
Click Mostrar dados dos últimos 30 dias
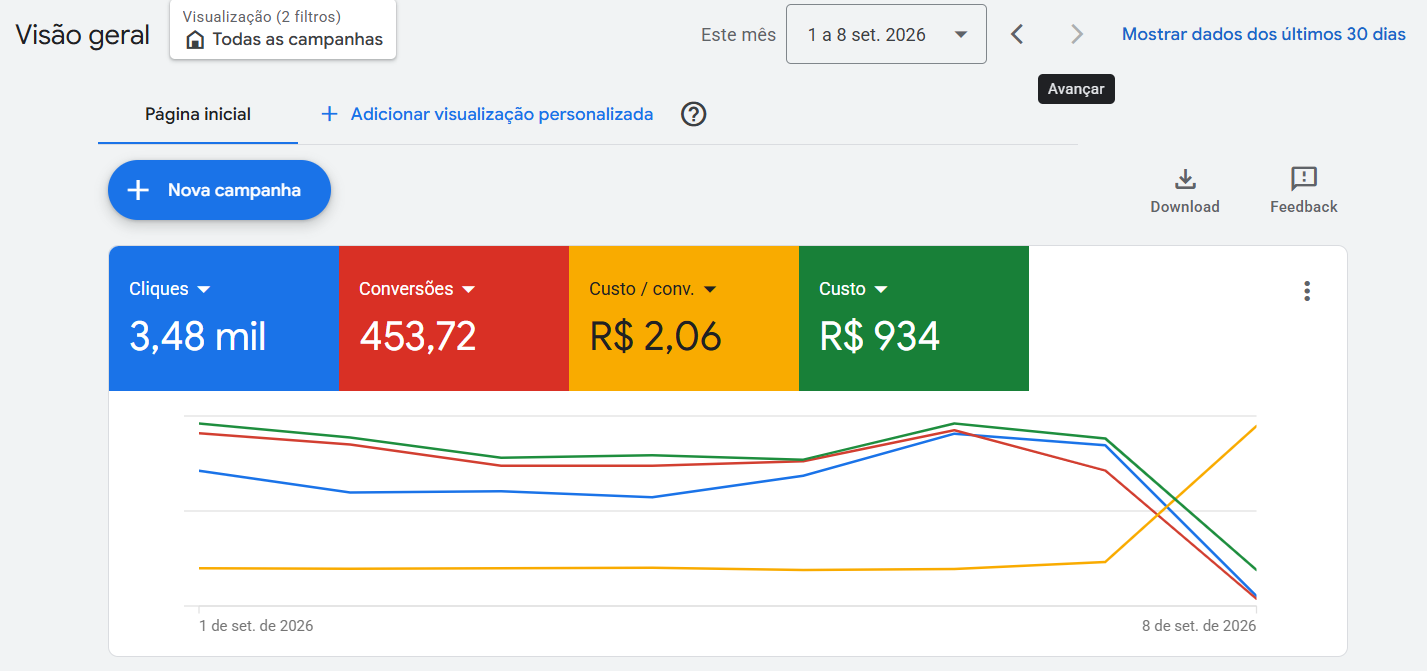pos(1264,34)
